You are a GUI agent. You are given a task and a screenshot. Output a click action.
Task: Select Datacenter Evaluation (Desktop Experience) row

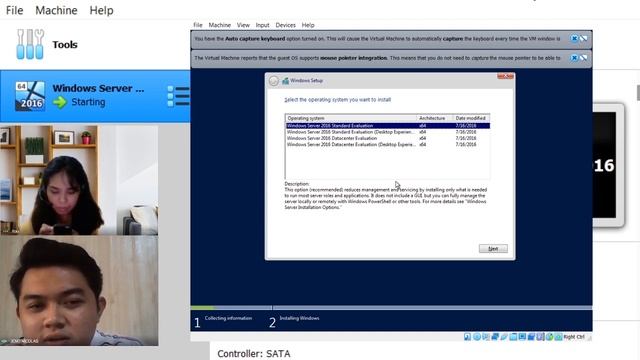tap(387, 144)
